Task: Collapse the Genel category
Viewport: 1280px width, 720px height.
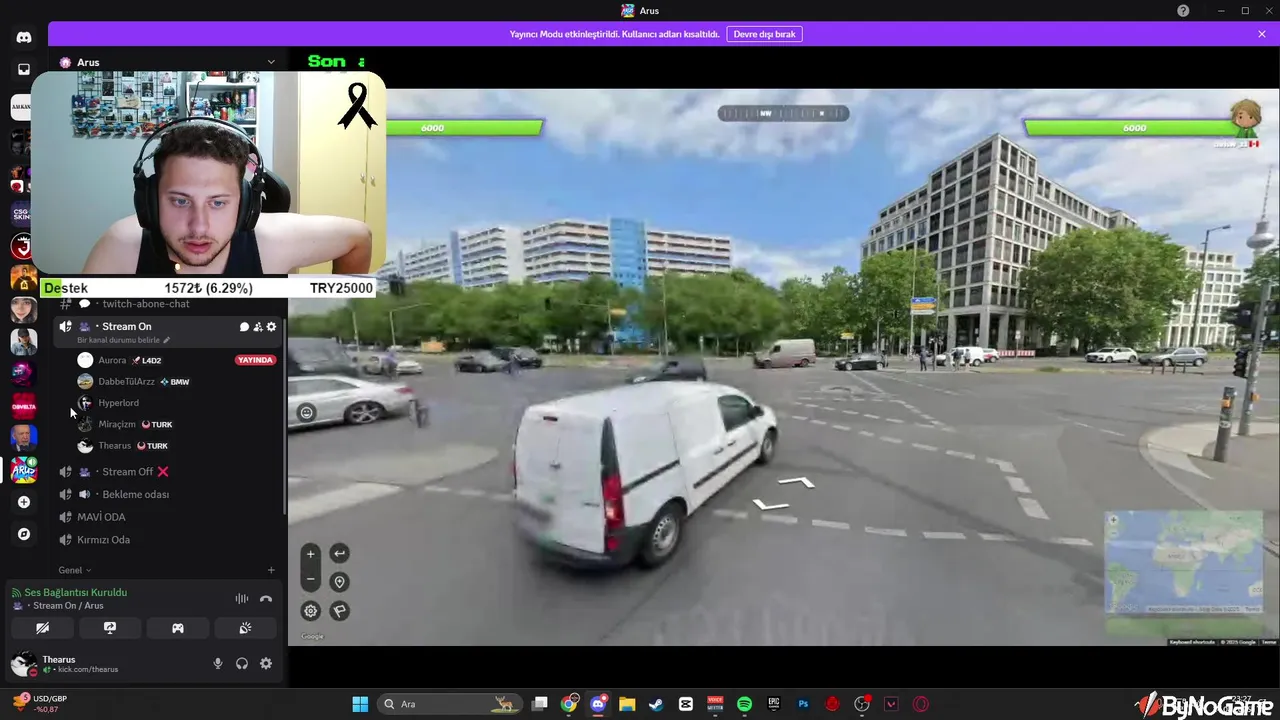Action: (x=74, y=570)
